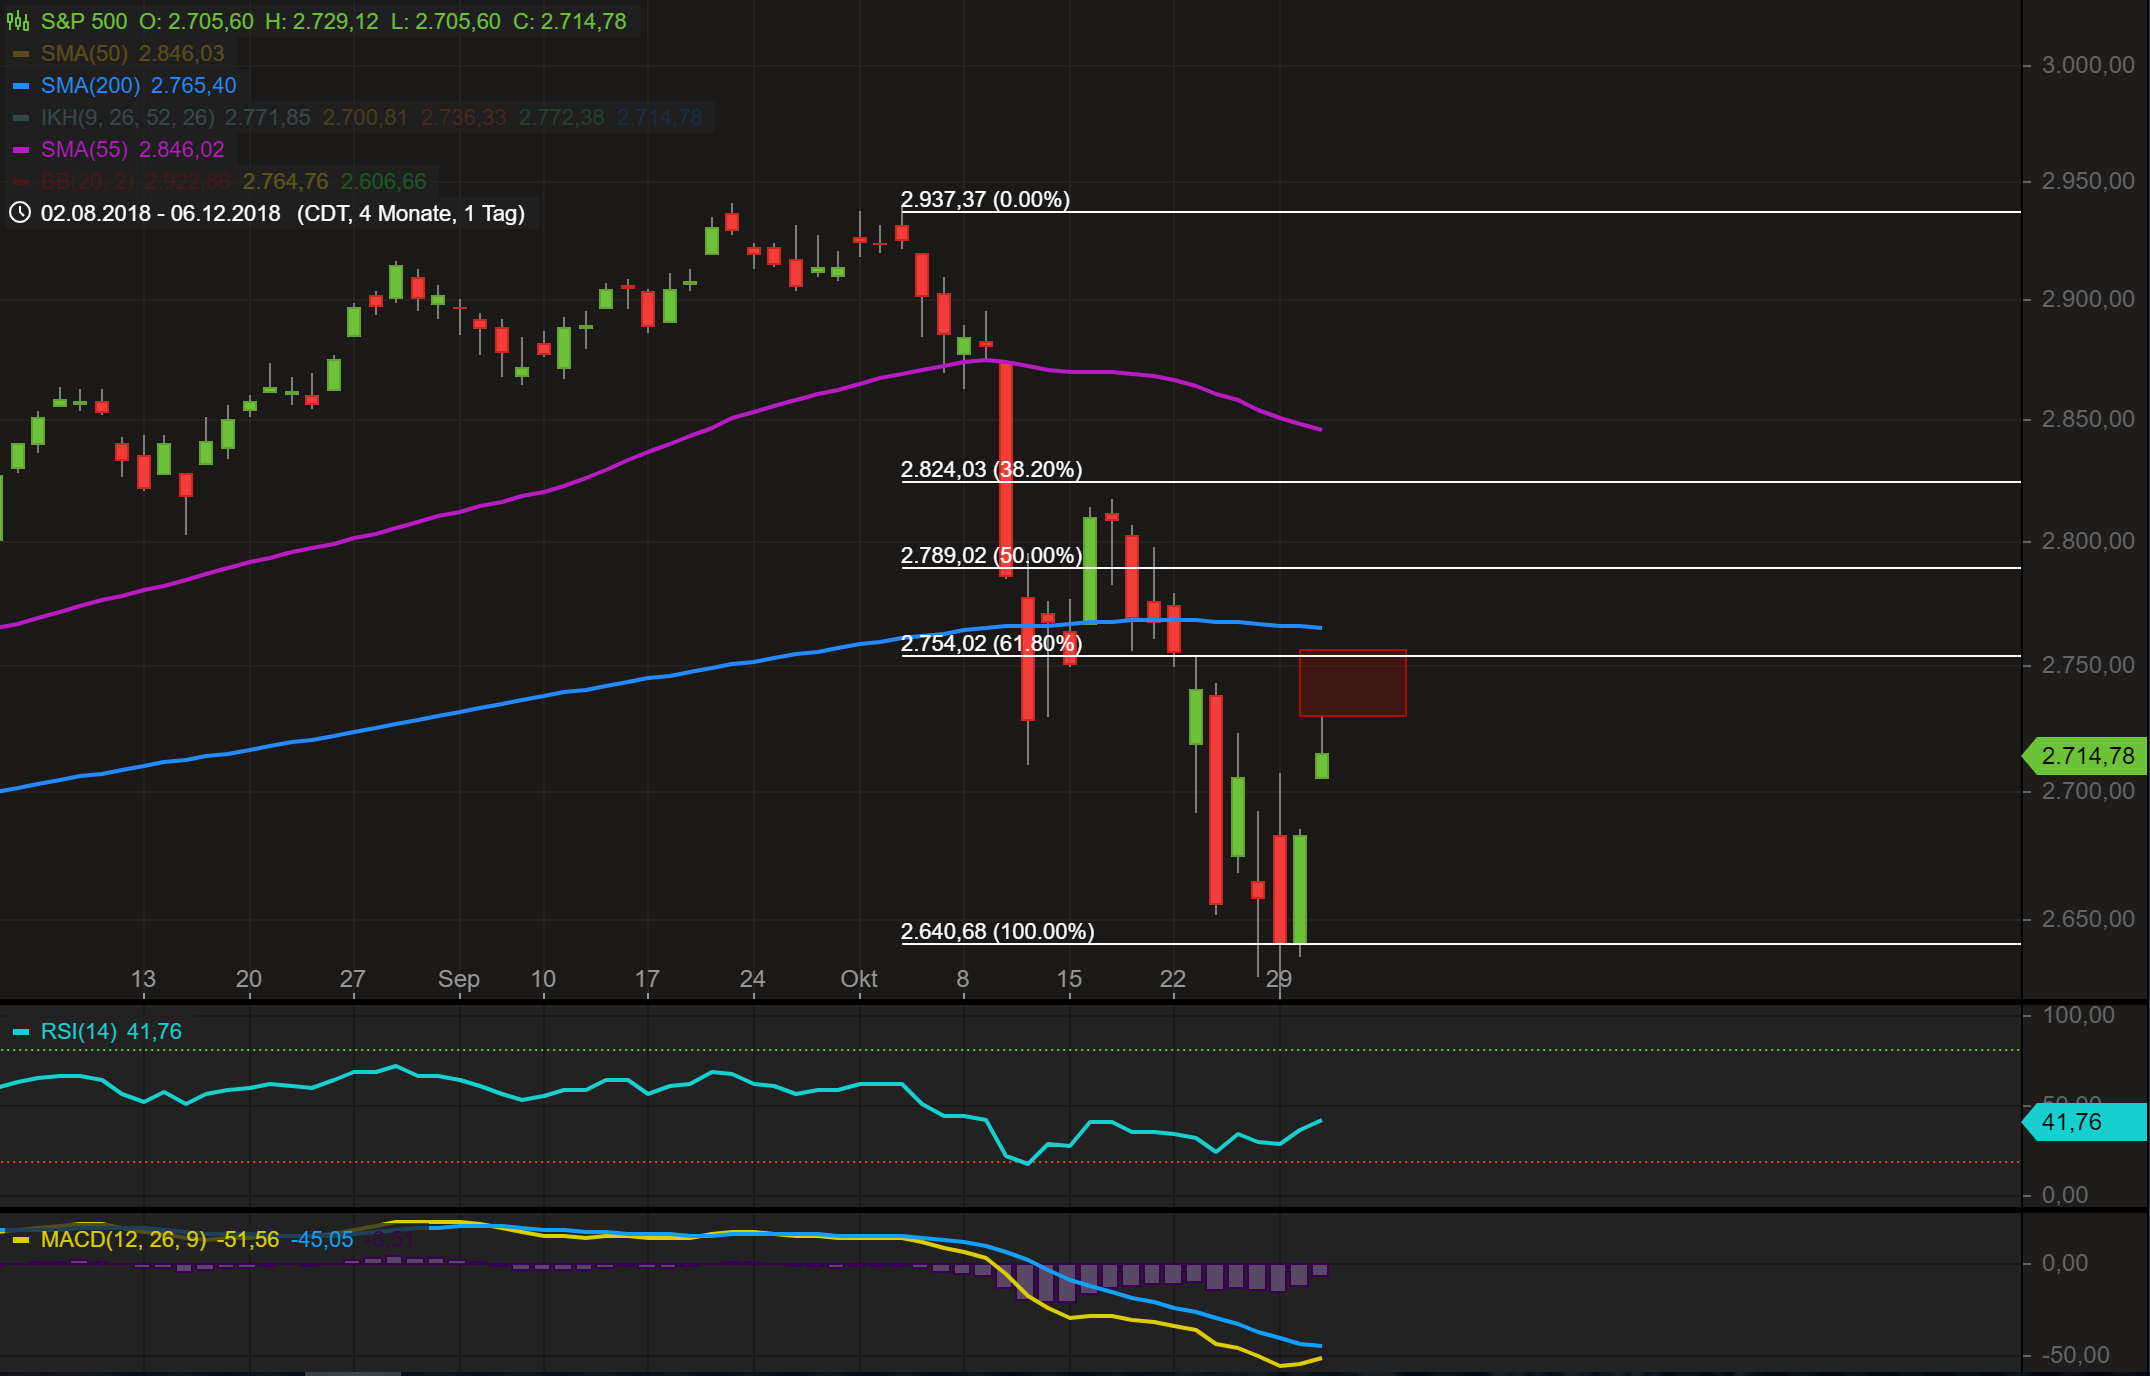Click the magenta SMA(55) color marker
This screenshot has width=2150, height=1376.
[21, 150]
